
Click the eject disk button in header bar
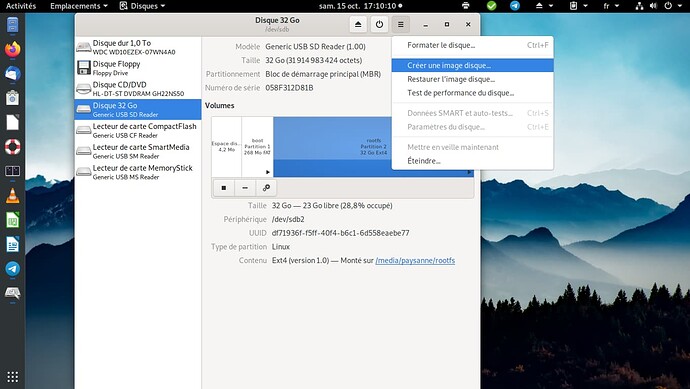(x=358, y=25)
